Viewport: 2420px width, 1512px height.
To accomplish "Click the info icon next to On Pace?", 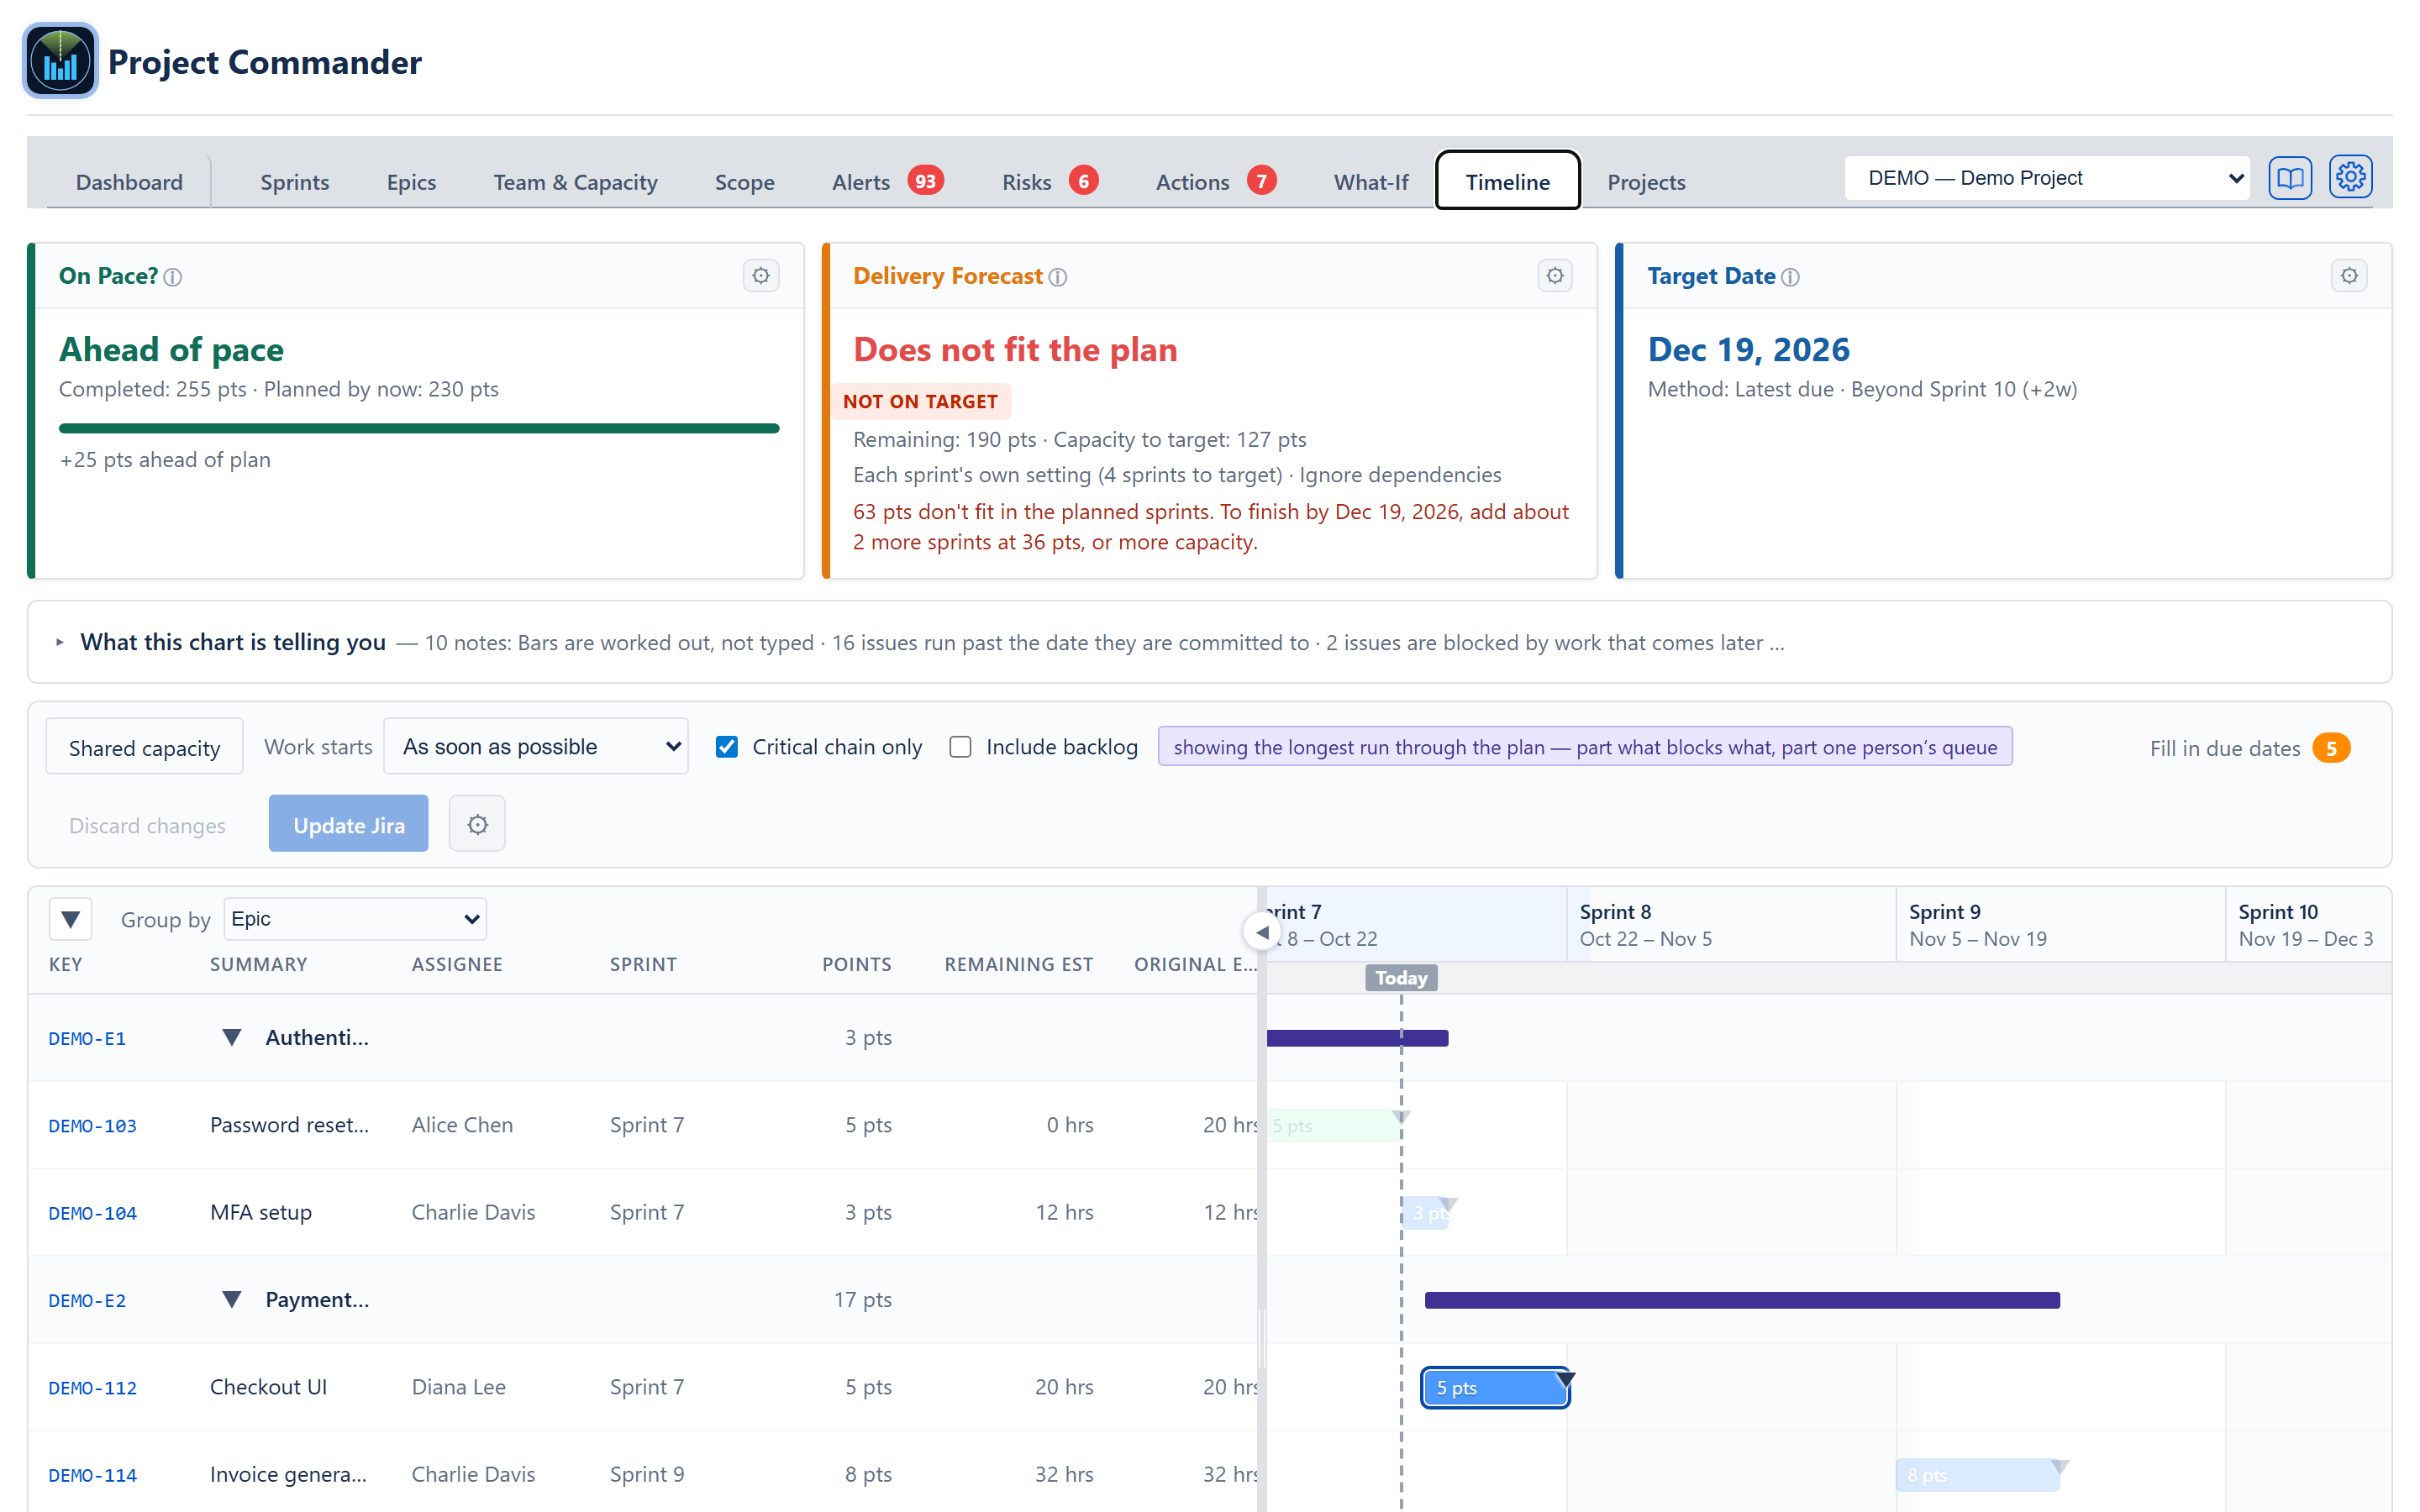I will (x=173, y=277).
